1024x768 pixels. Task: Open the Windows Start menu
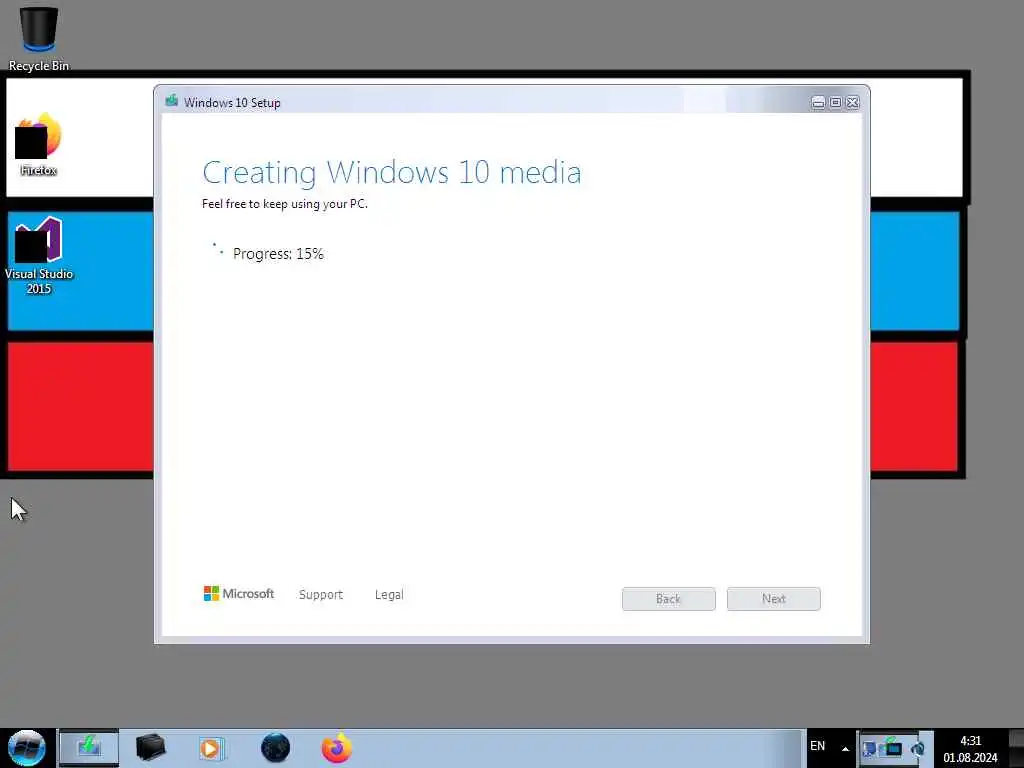[x=27, y=748]
